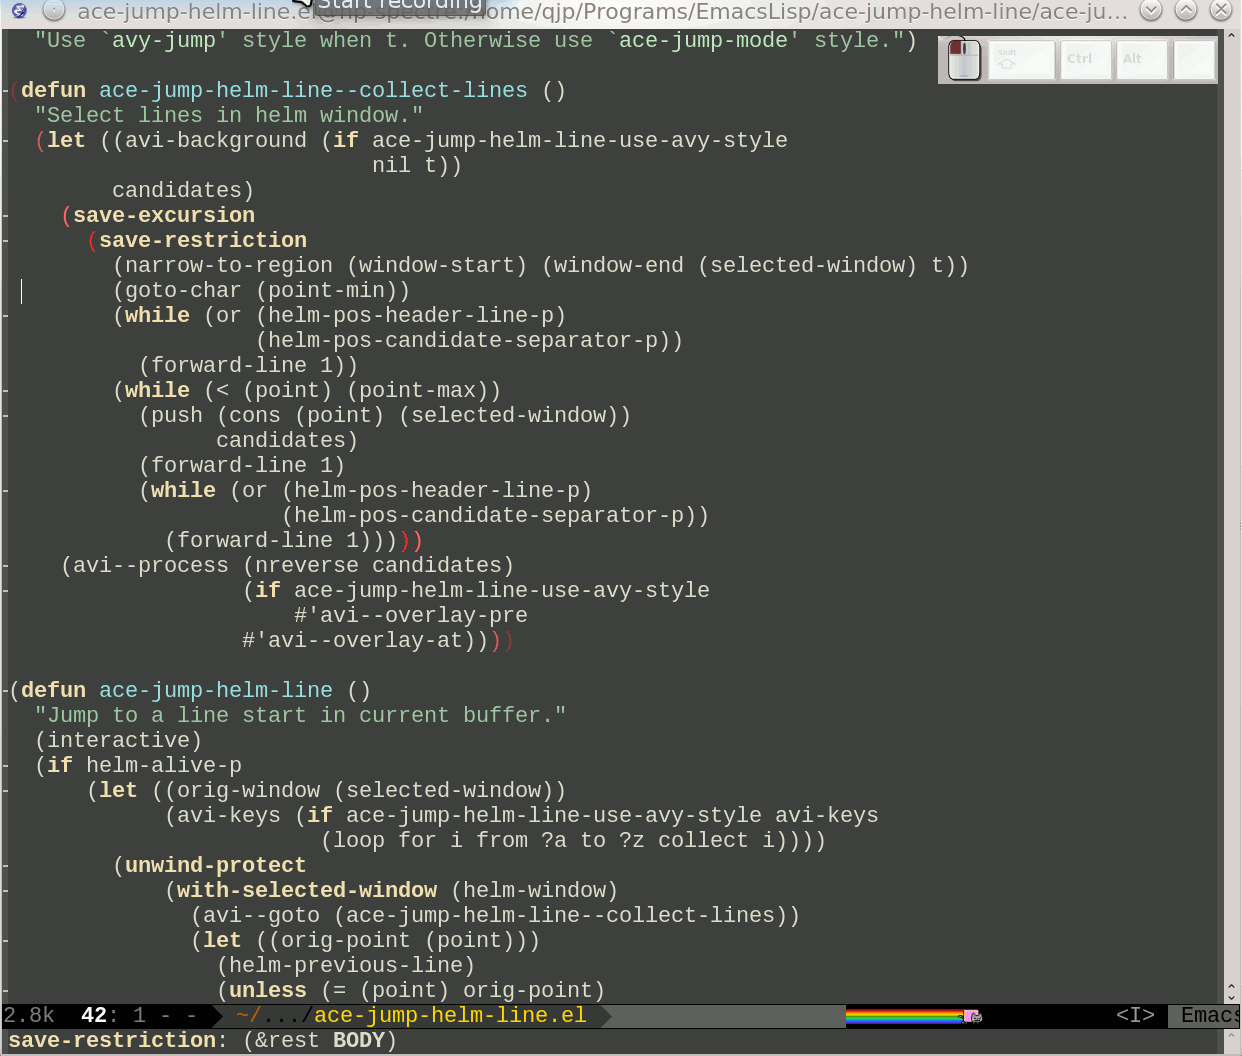
Task: Collapse the defun ace-jump-helm-line fold marker
Action: pos(6,691)
